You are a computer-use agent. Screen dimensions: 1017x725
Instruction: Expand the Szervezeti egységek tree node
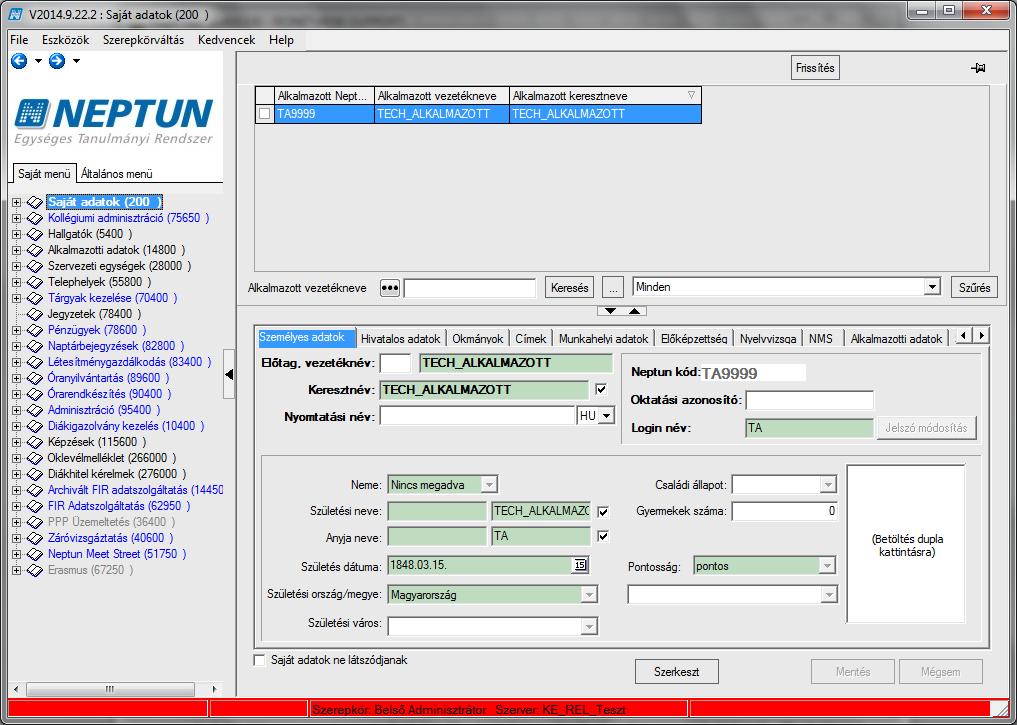pos(16,267)
